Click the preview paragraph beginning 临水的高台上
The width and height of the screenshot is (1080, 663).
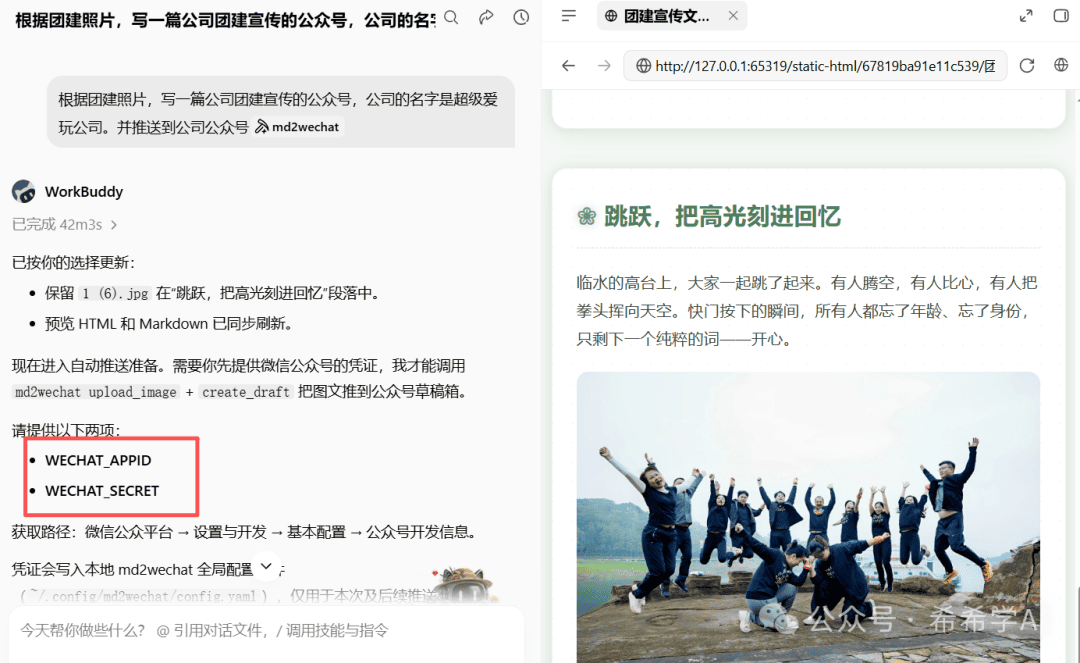pos(807,311)
